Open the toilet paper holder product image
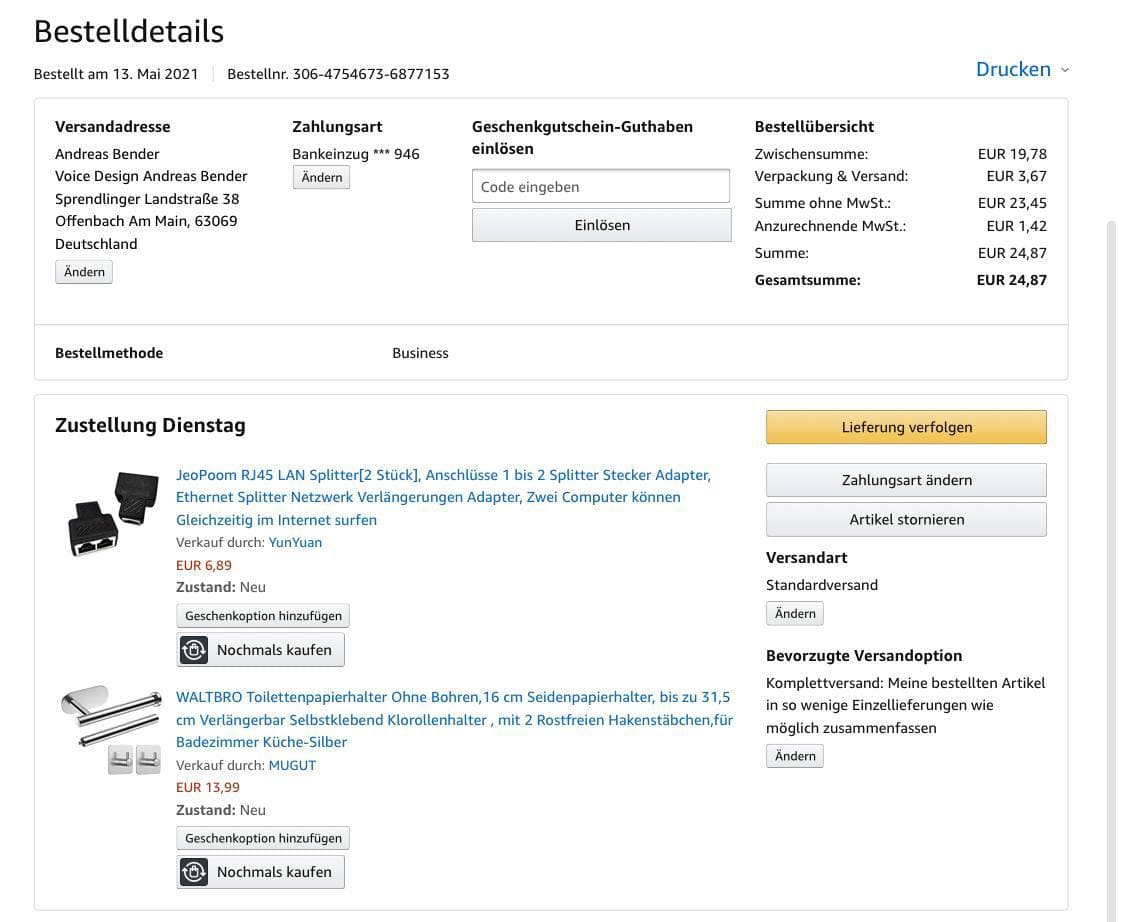The width and height of the screenshot is (1125, 922). tap(110, 728)
